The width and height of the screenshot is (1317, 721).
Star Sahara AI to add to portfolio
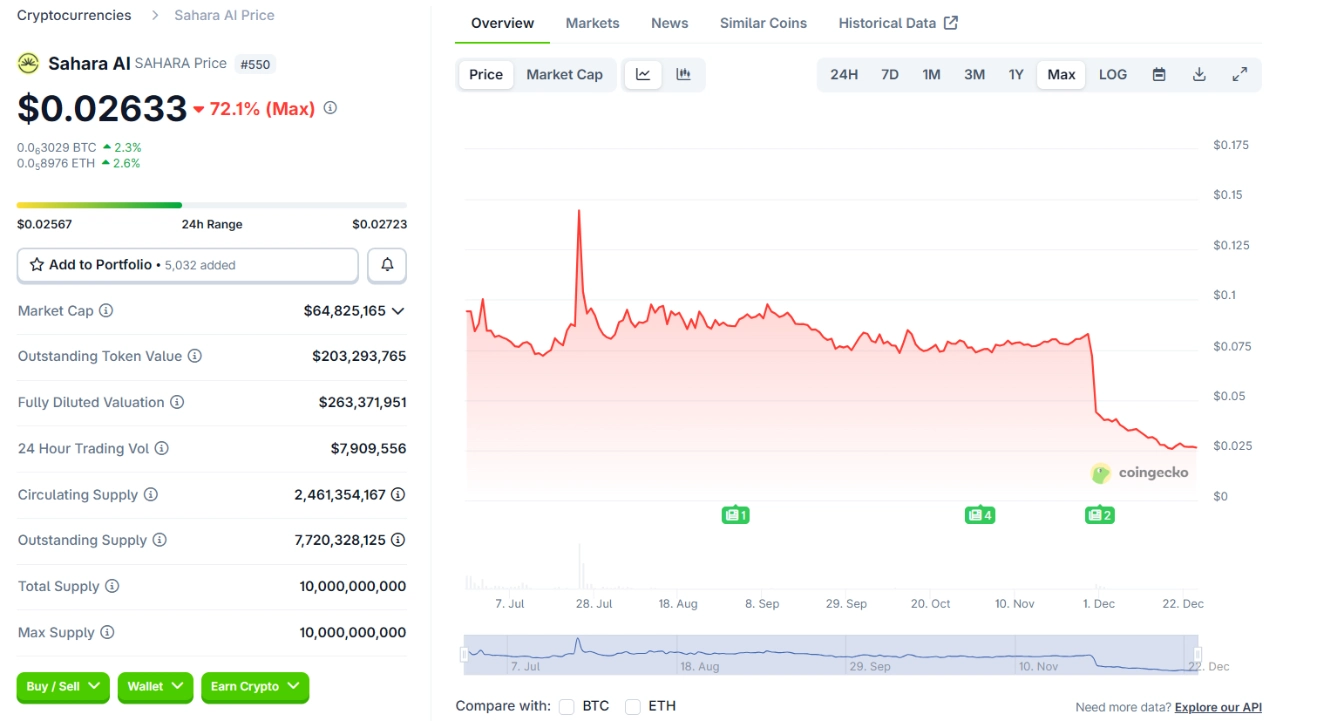pyautogui.click(x=34, y=264)
